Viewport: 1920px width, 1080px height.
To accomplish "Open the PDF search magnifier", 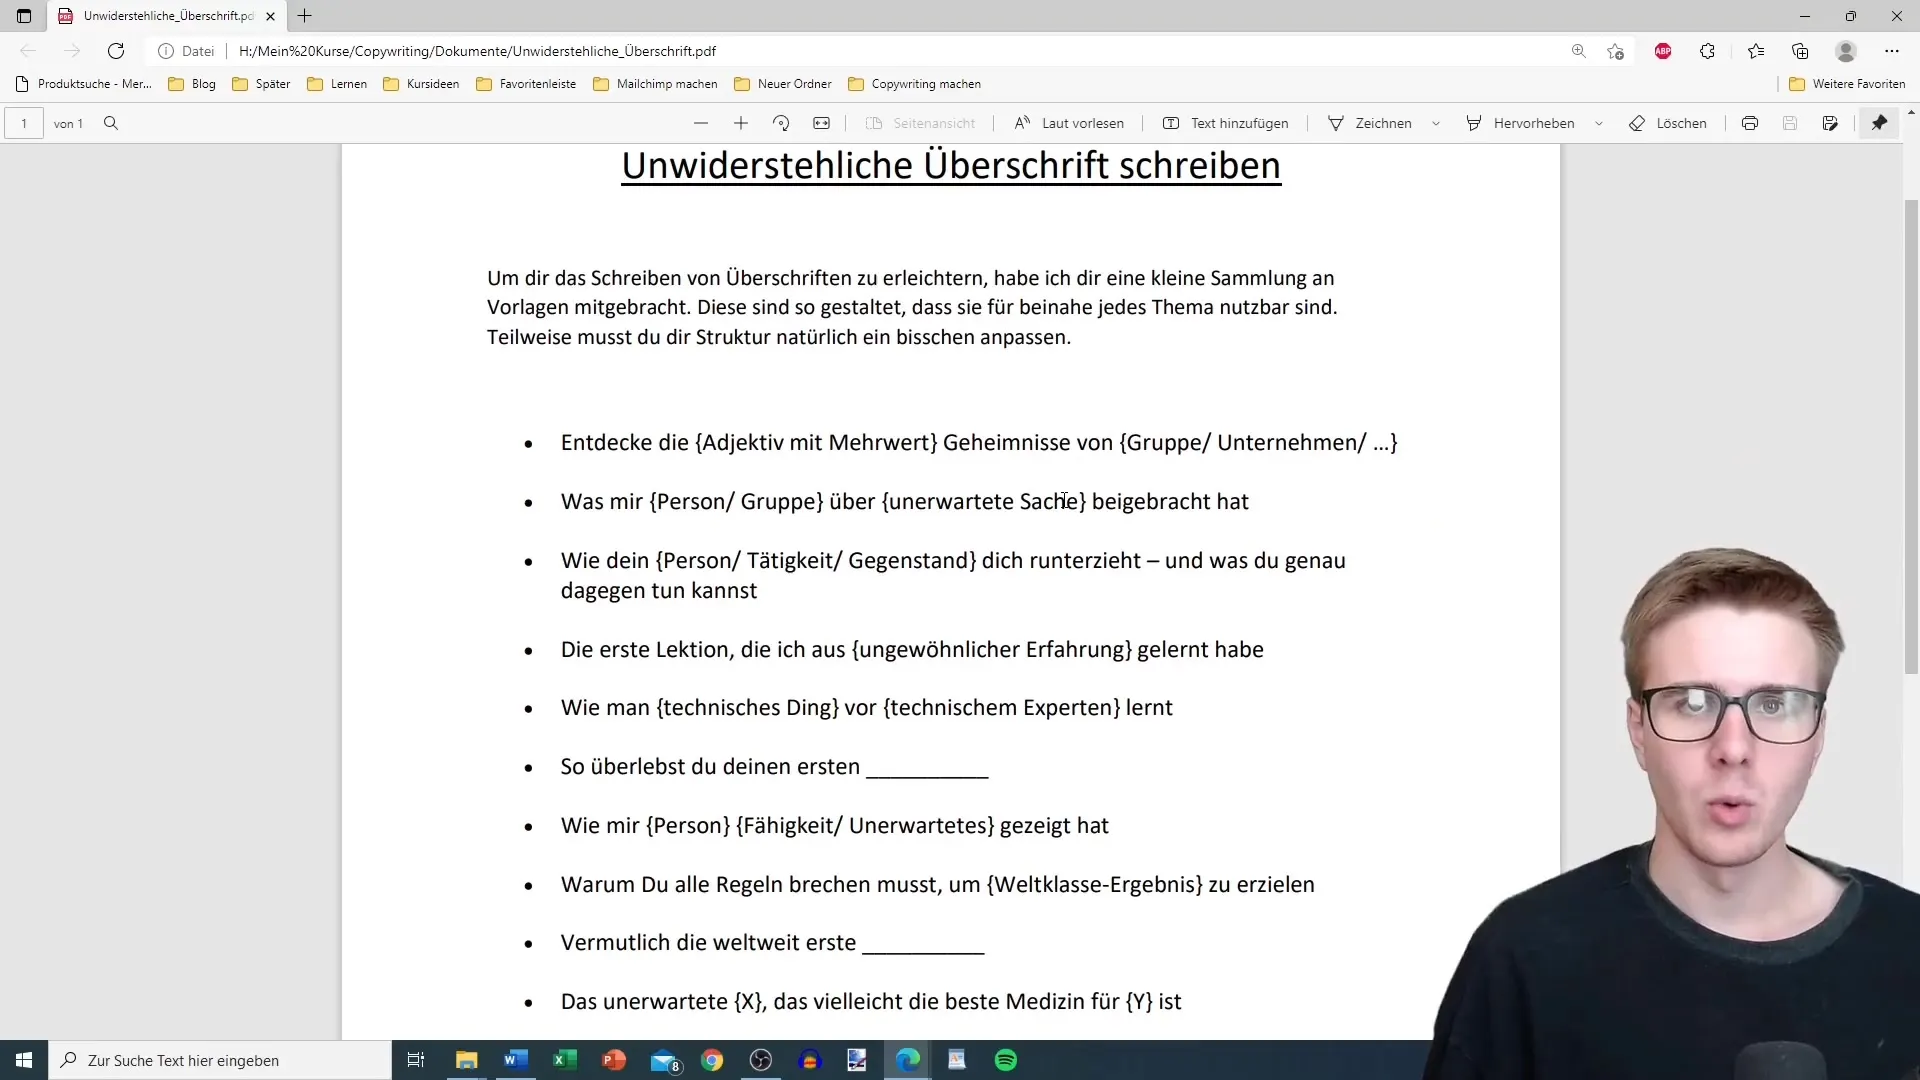I will click(x=111, y=123).
